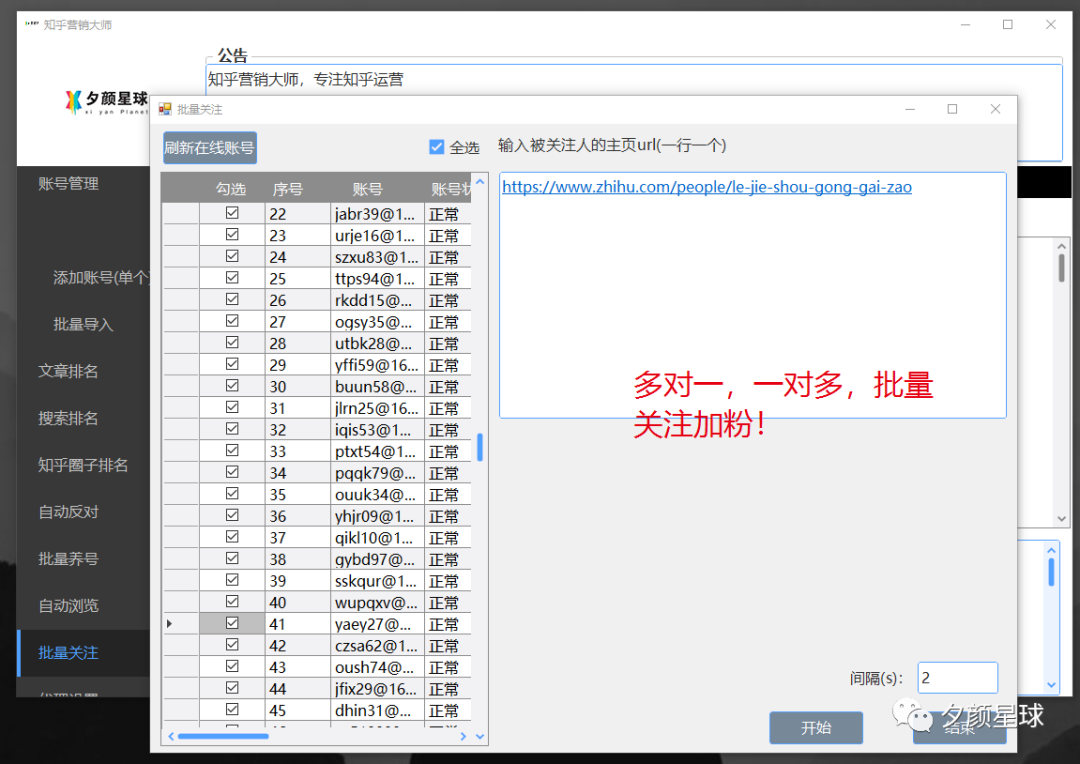
Task: Uncheck the checkbox for row 39
Action: tap(232, 579)
